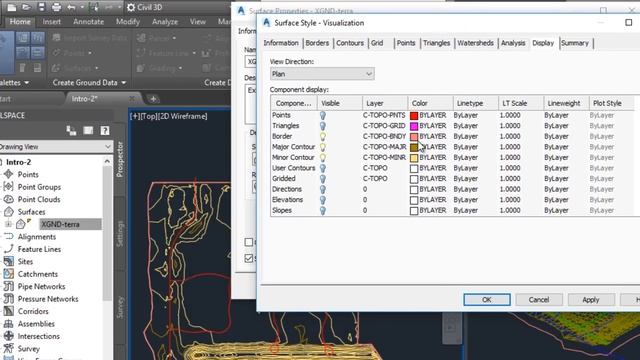640x360 pixels.
Task: Expand the XGND-terra surface tree node
Action: [8, 224]
